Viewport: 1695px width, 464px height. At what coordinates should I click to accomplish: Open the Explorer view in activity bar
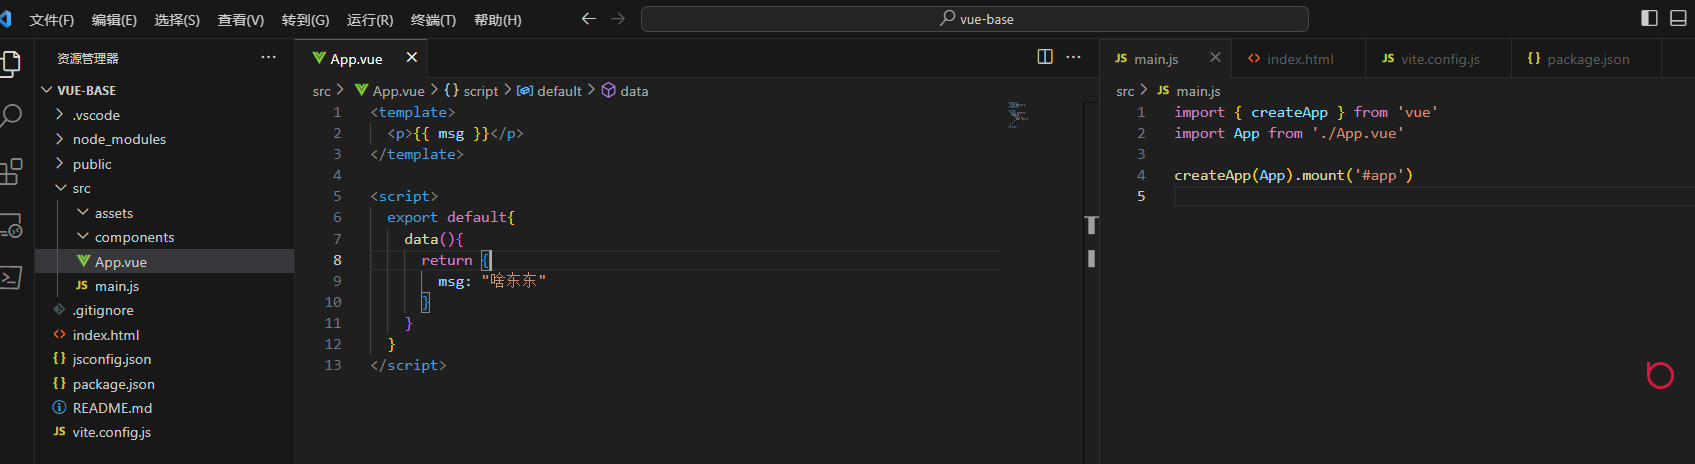coord(10,63)
